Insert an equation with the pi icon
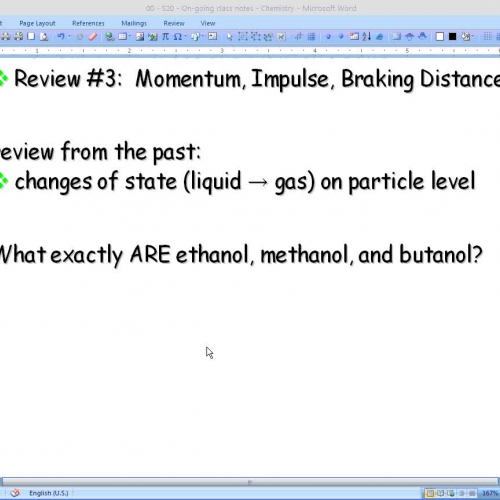Viewport: 500px width, 500px height. pyautogui.click(x=165, y=36)
